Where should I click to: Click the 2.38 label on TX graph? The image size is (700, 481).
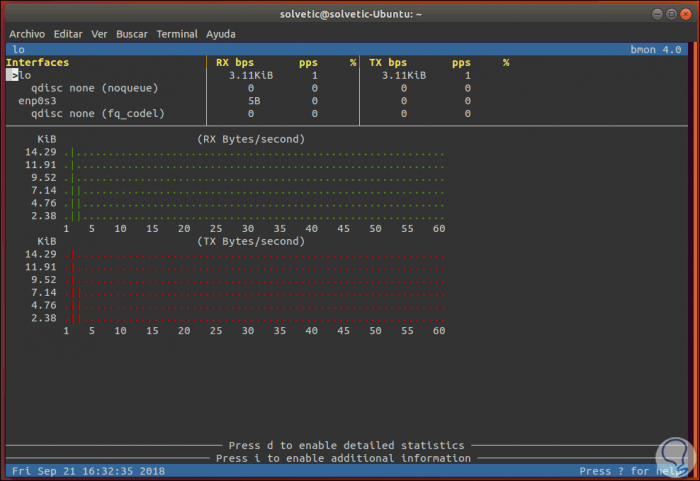pyautogui.click(x=44, y=318)
